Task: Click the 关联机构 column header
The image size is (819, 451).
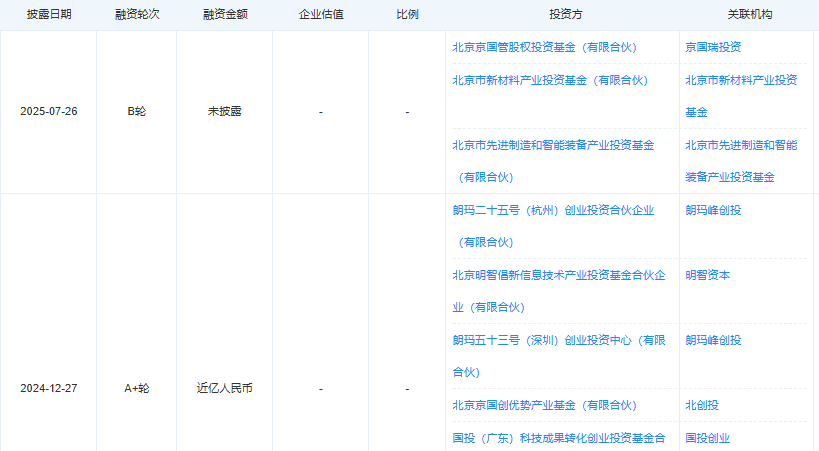Action: (750, 15)
